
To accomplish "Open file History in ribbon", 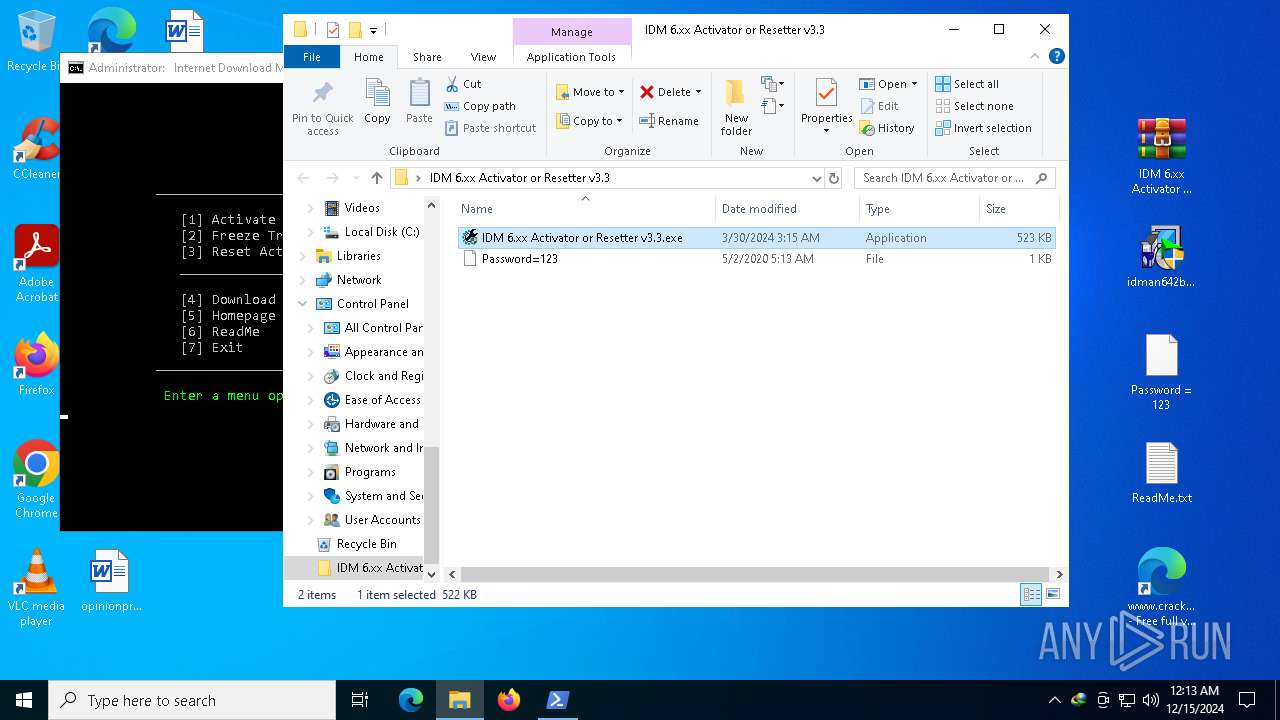I will (887, 128).
